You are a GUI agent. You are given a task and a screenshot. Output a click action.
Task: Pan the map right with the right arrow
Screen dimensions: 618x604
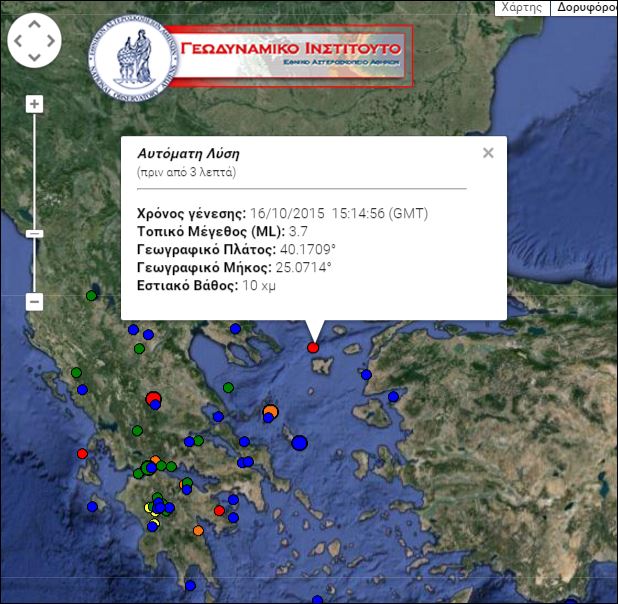coord(51,41)
